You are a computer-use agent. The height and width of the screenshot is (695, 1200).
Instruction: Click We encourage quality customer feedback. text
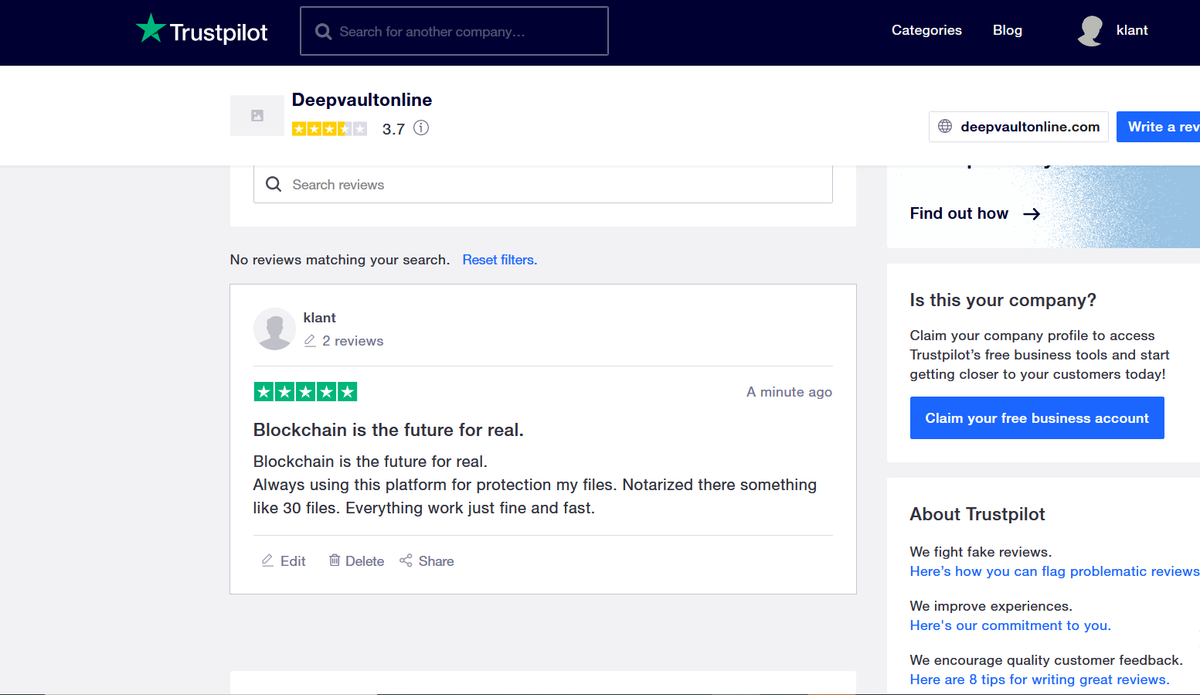pyautogui.click(x=1046, y=660)
